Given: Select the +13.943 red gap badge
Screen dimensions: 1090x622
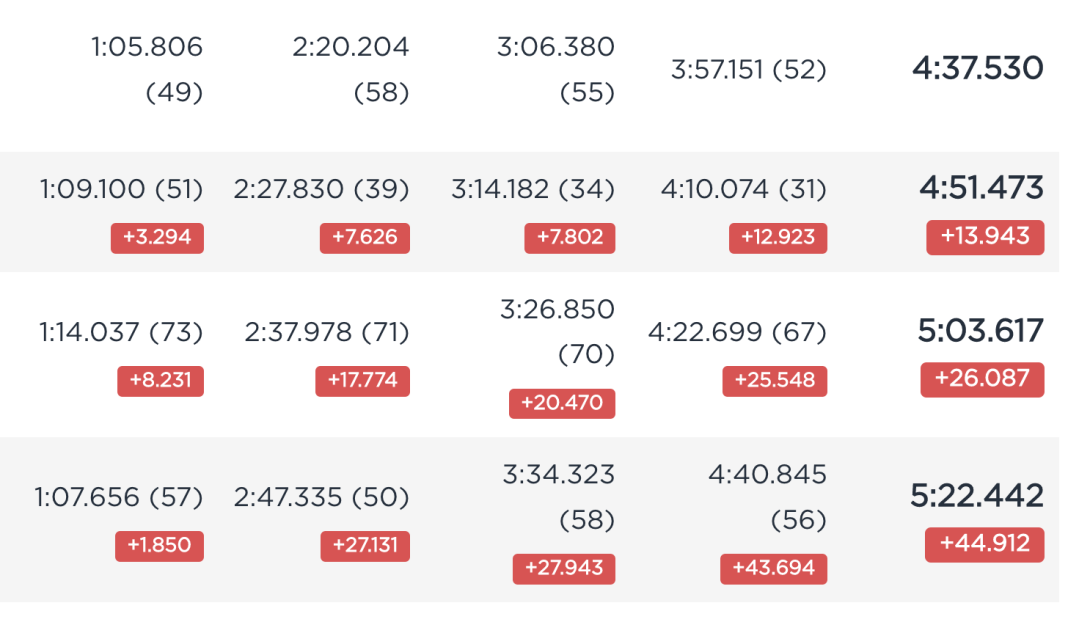Looking at the screenshot, I should (985, 237).
